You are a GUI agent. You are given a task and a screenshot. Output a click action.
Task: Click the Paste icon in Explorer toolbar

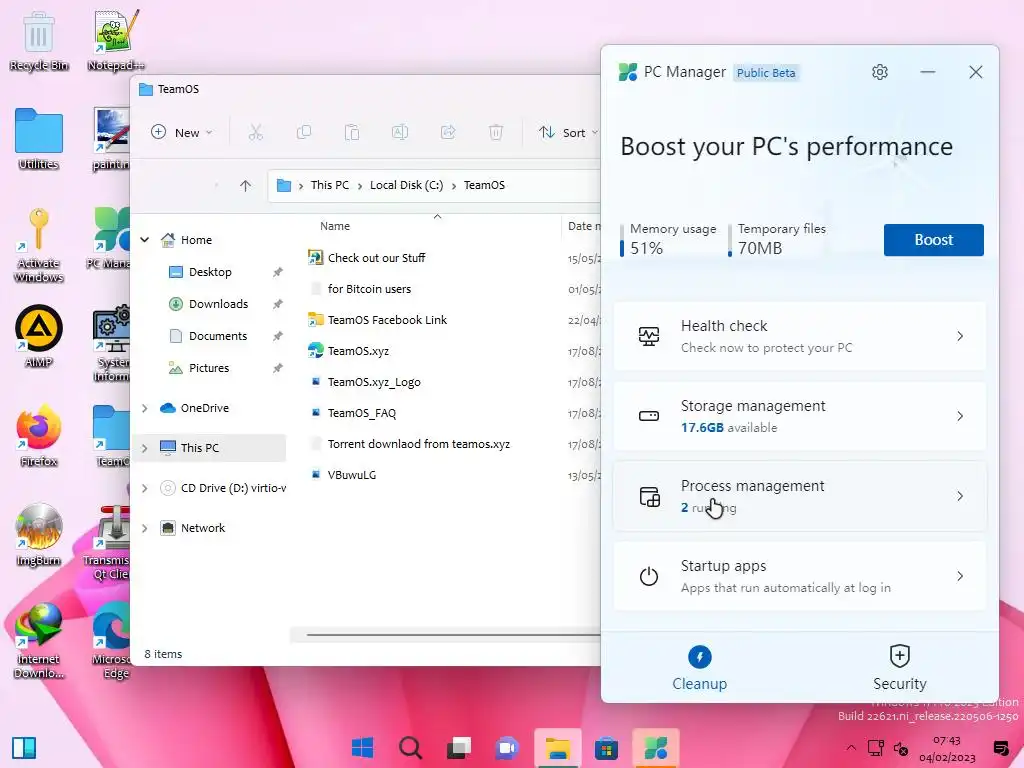coord(352,133)
